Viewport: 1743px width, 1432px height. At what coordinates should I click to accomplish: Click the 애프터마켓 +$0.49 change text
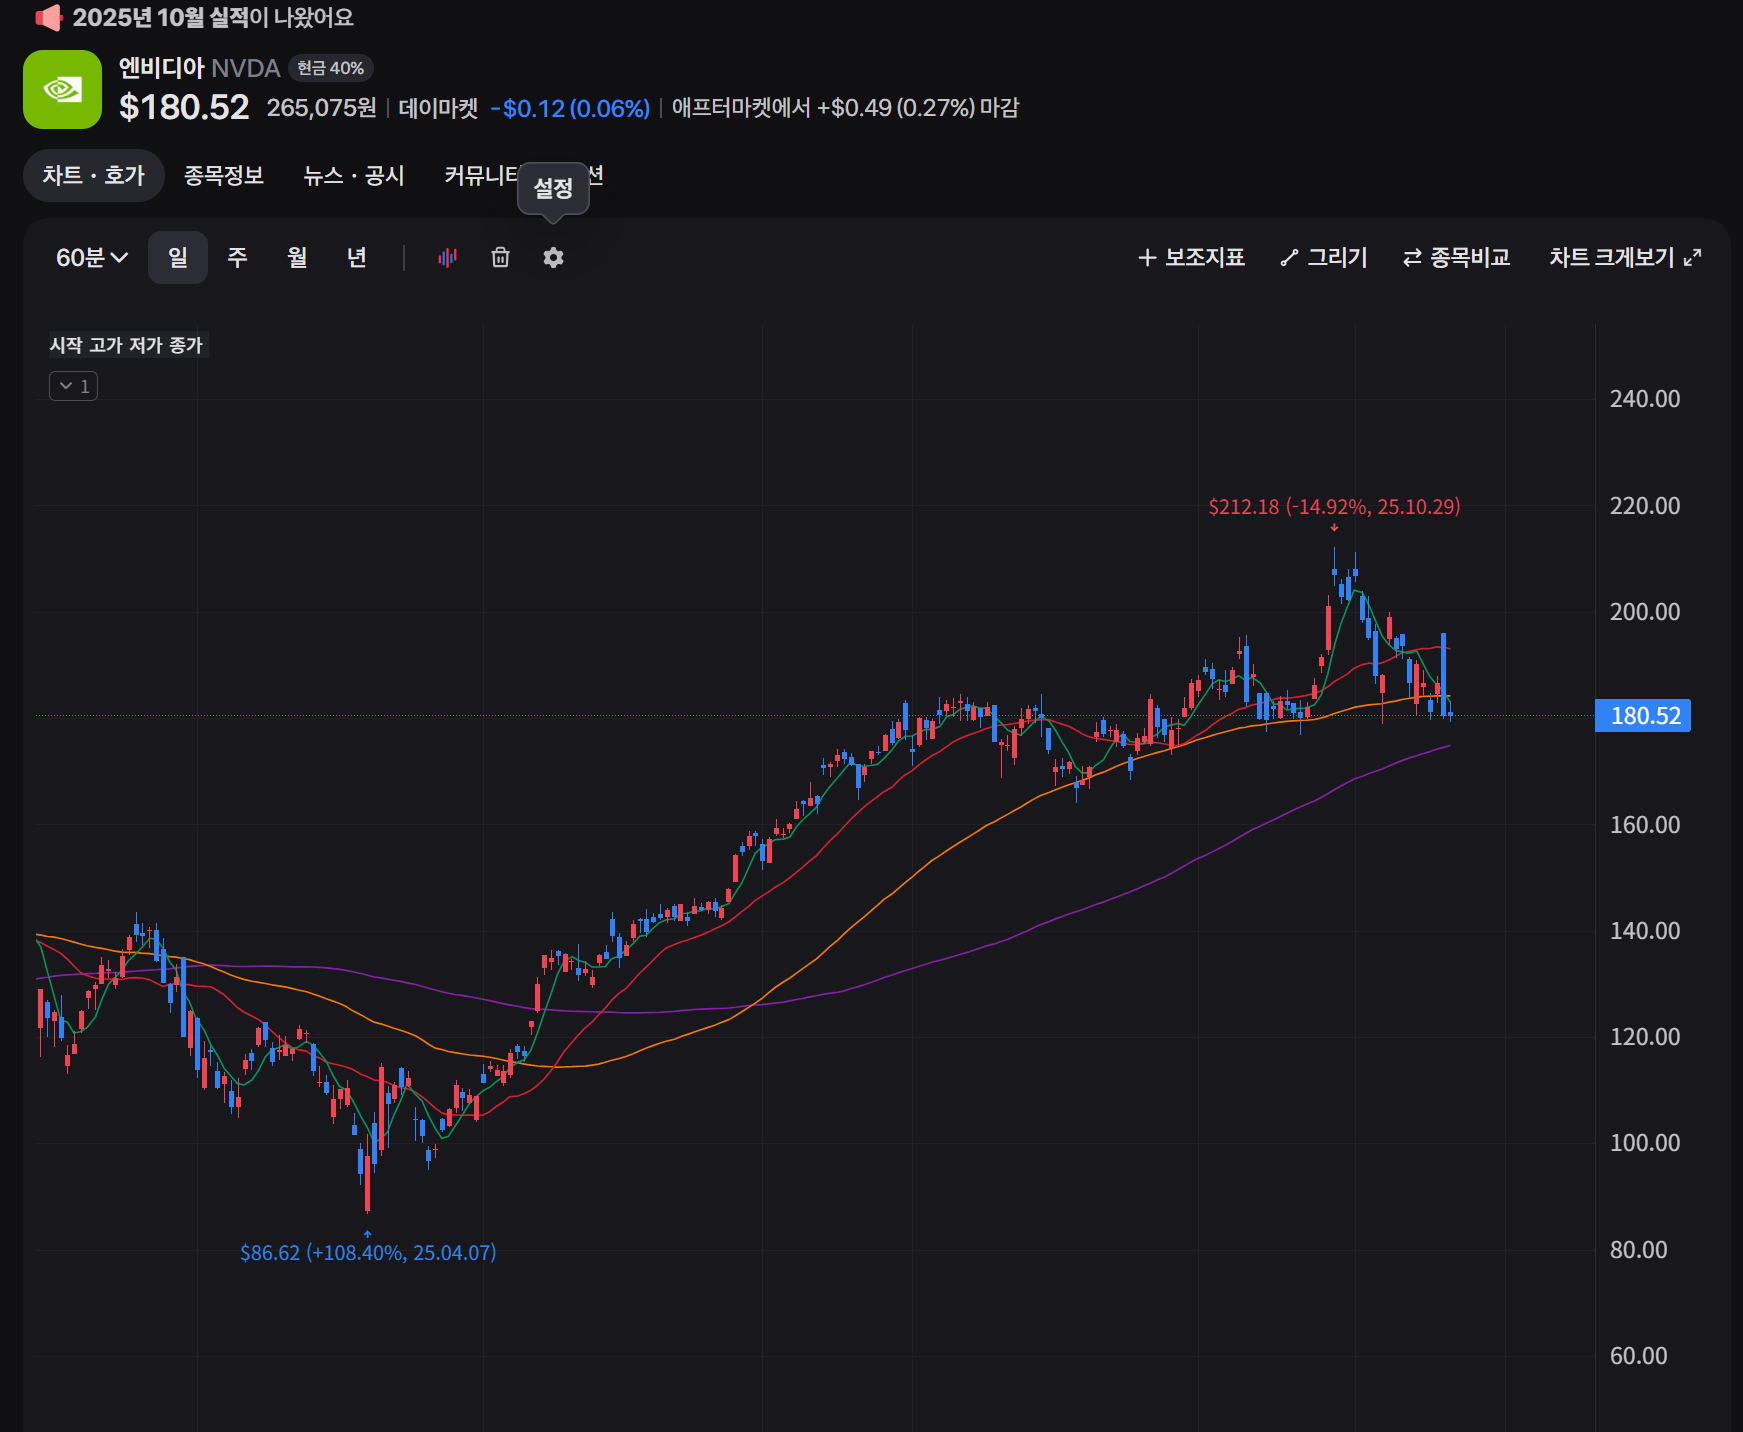click(x=845, y=108)
